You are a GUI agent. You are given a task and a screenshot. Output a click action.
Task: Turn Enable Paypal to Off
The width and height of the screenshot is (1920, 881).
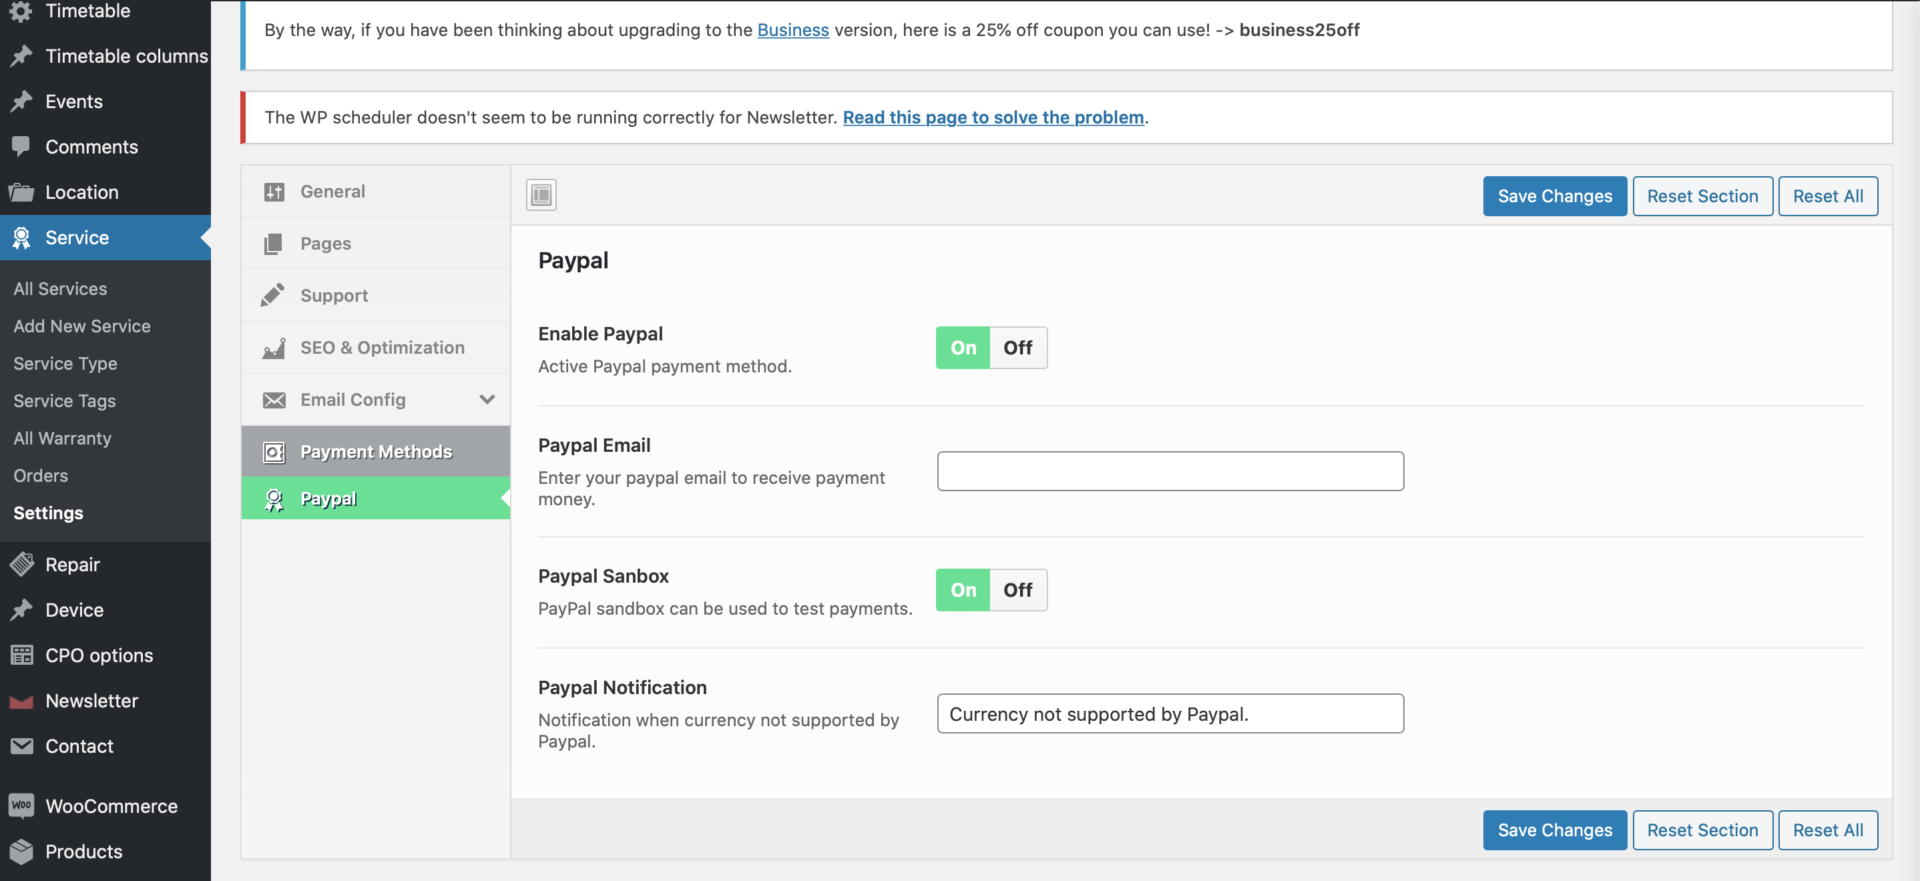(1018, 348)
